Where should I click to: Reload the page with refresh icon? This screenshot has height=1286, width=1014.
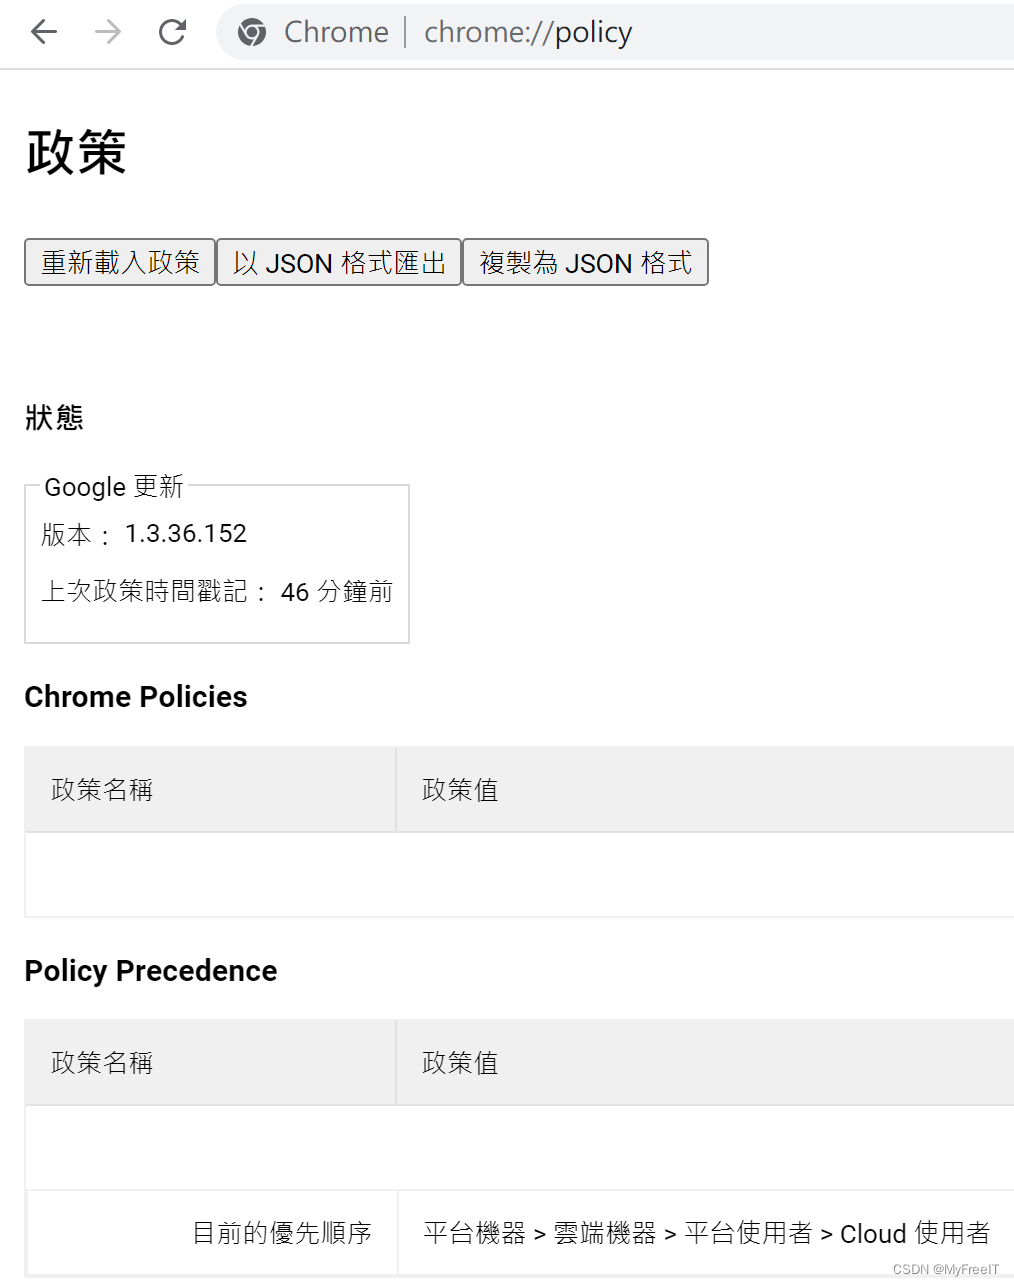point(172,32)
